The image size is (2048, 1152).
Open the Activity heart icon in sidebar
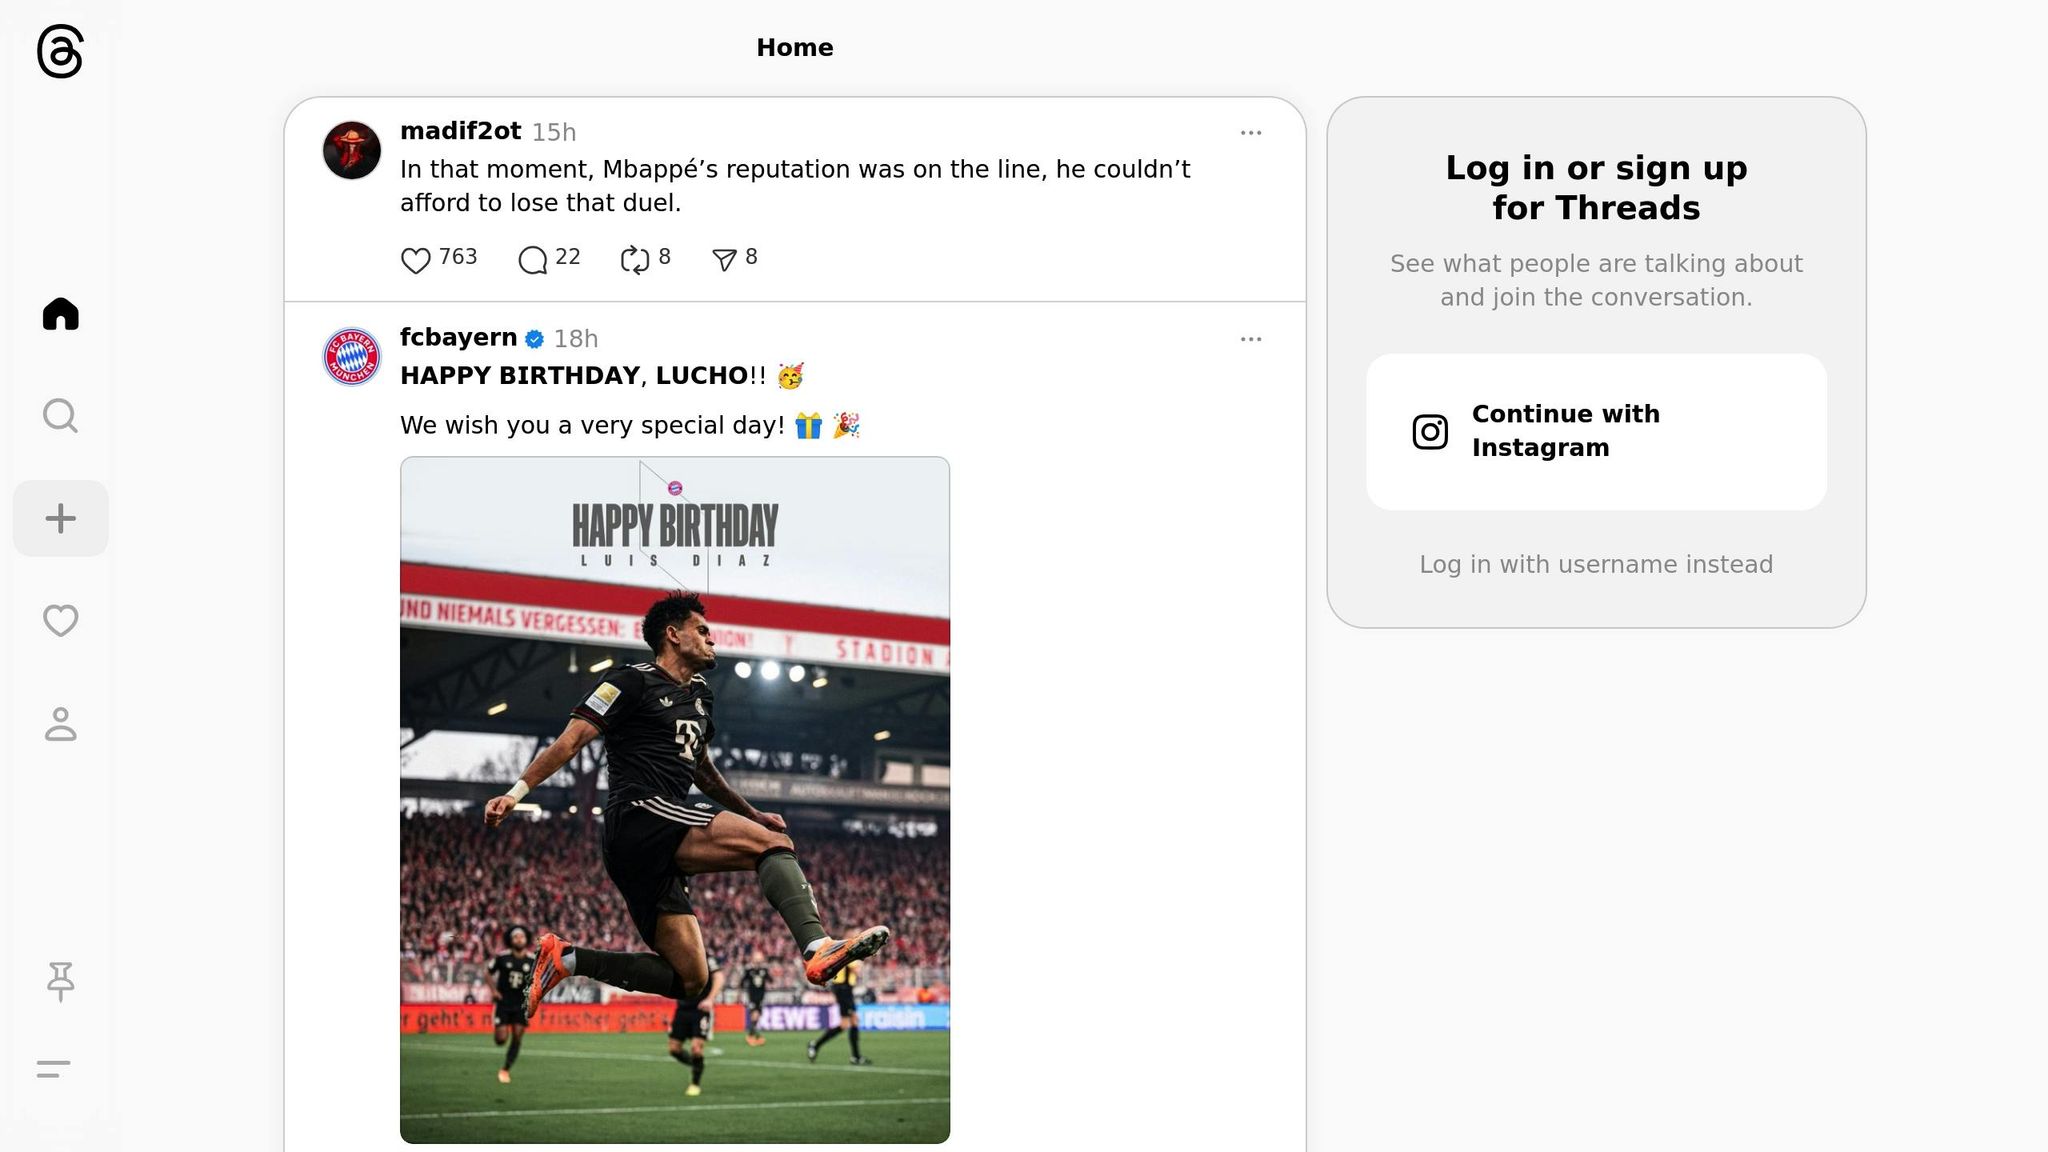click(x=60, y=620)
